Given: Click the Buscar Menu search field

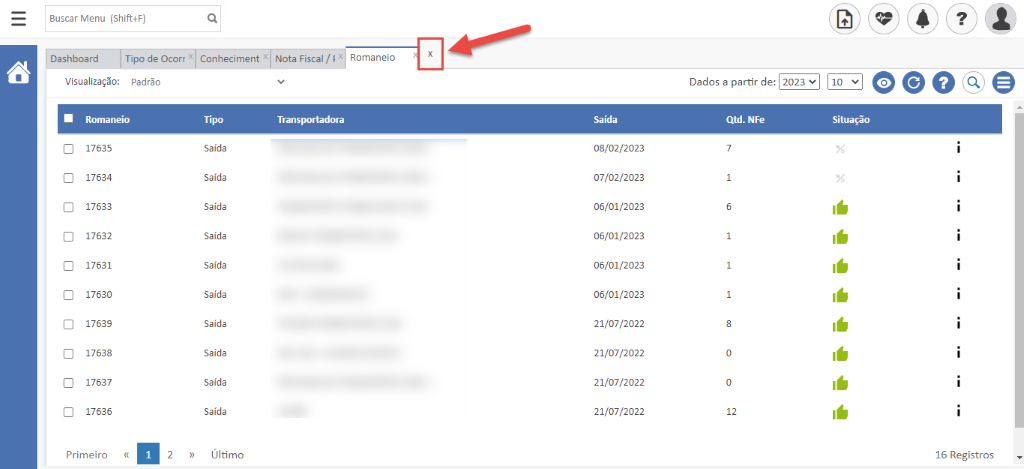Looking at the screenshot, I should pos(125,18).
